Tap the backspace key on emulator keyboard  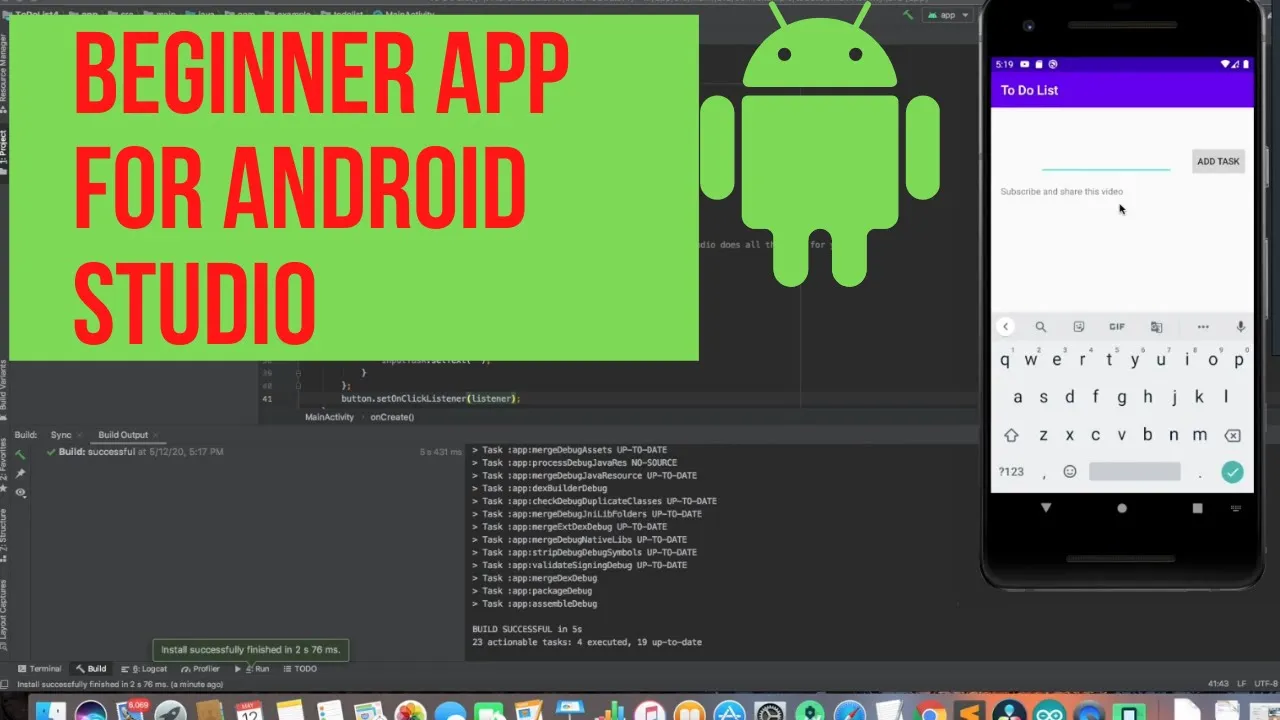[x=1233, y=435]
